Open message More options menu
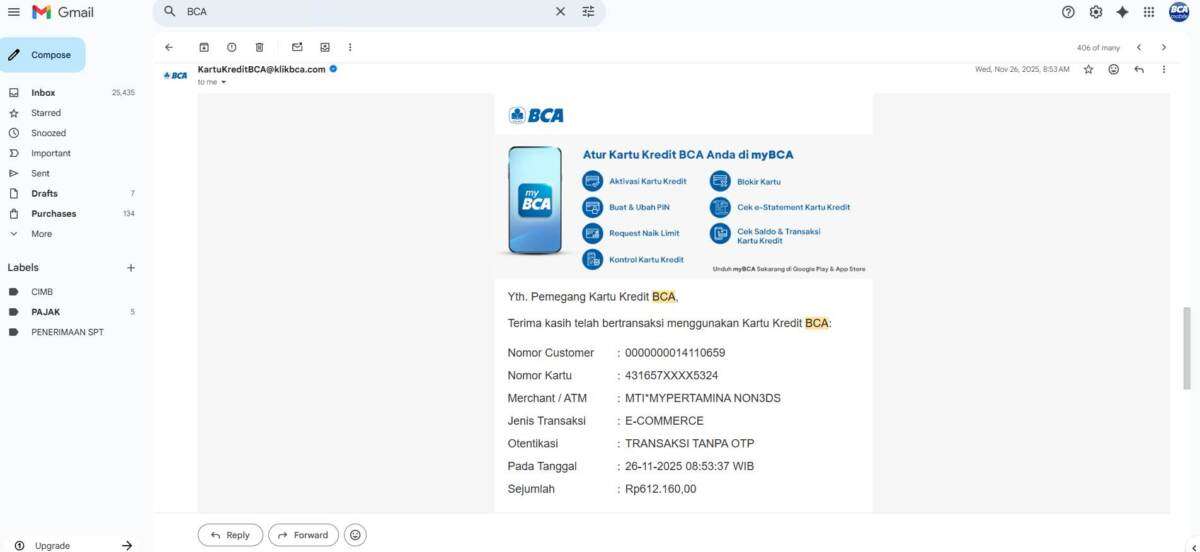This screenshot has height=552, width=1200. click(x=1163, y=69)
